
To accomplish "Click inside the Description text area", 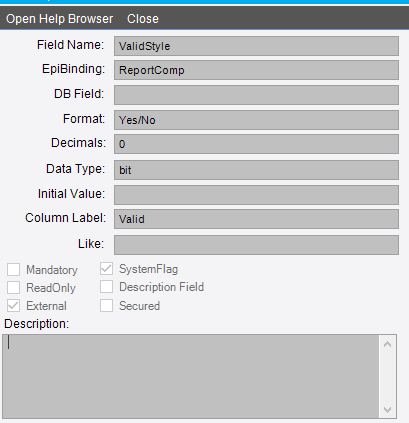I will [x=191, y=377].
